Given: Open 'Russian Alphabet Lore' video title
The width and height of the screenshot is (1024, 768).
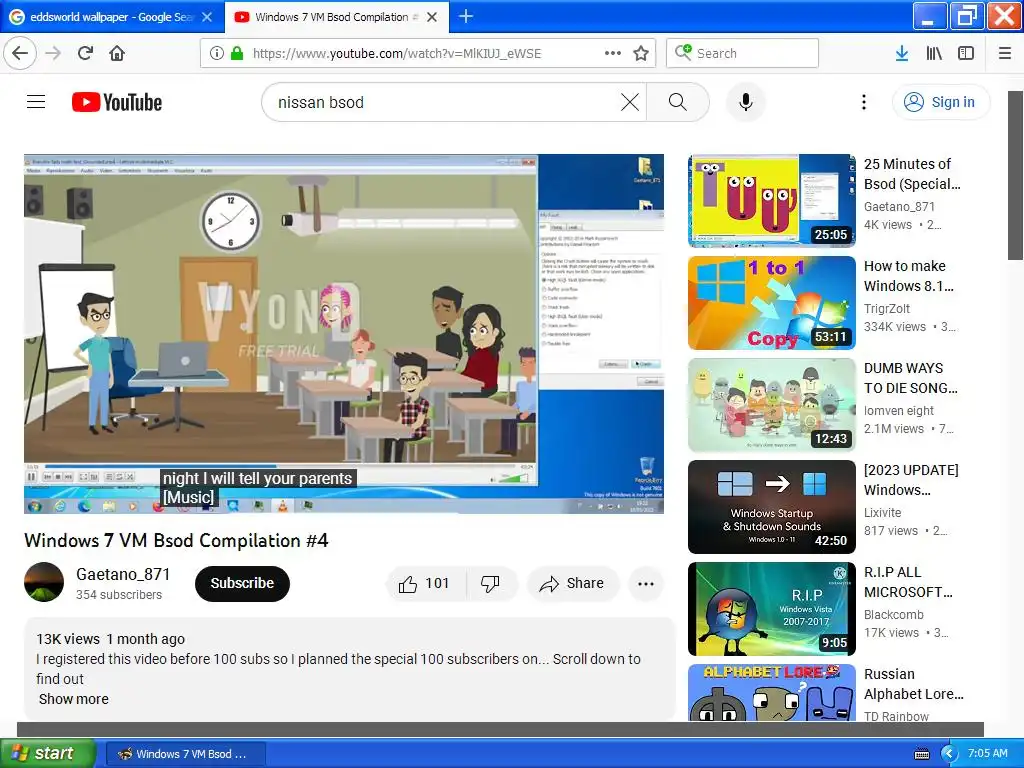Looking at the screenshot, I should [x=914, y=684].
